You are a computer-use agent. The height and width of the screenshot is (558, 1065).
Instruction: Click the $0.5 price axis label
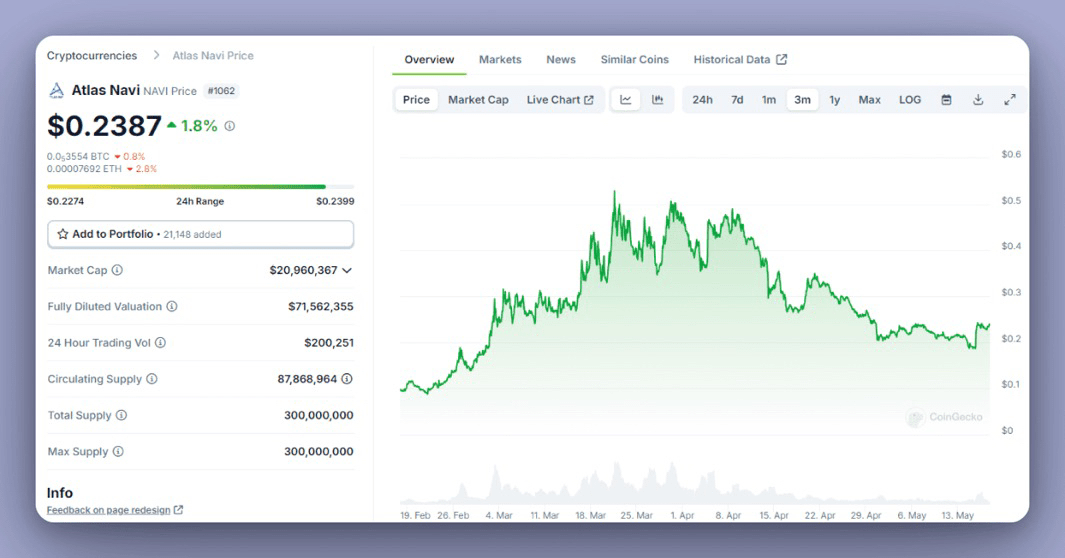click(1011, 200)
